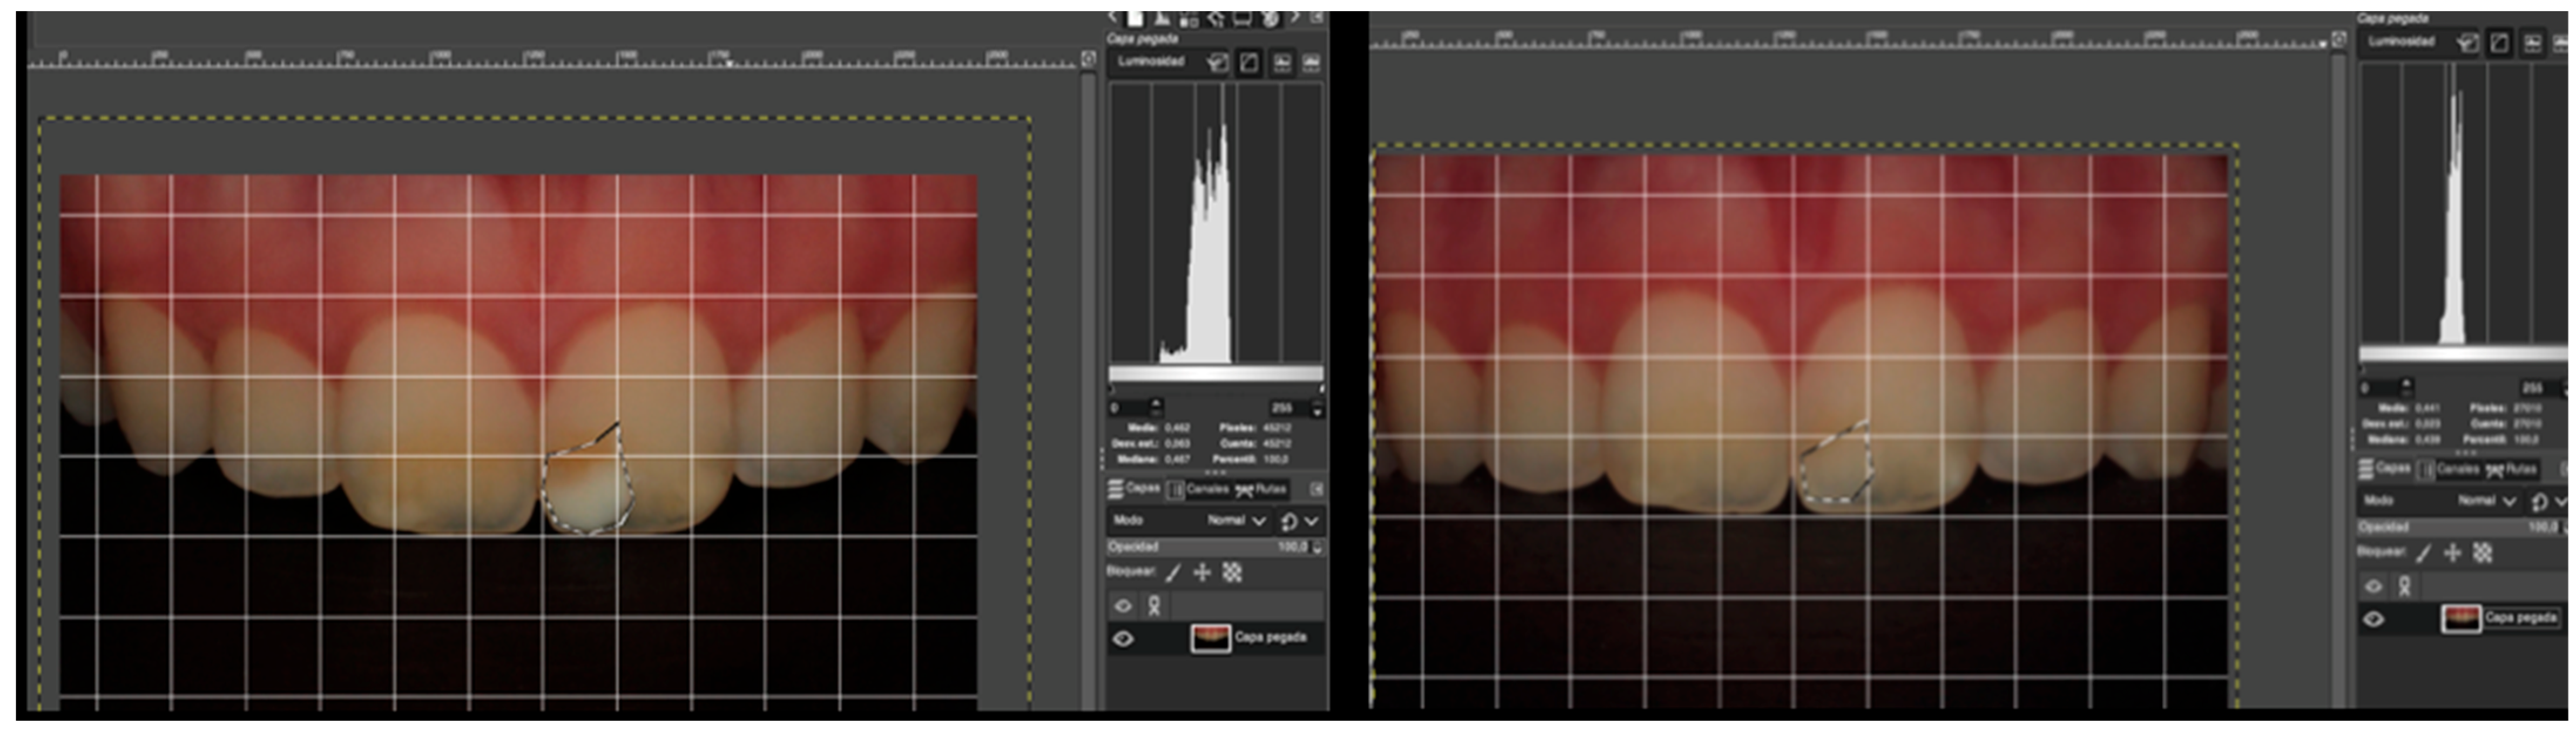Click lock alpha checkerboard icon, right panel
Screen dimensions: 2576x732
[x=2482, y=553]
